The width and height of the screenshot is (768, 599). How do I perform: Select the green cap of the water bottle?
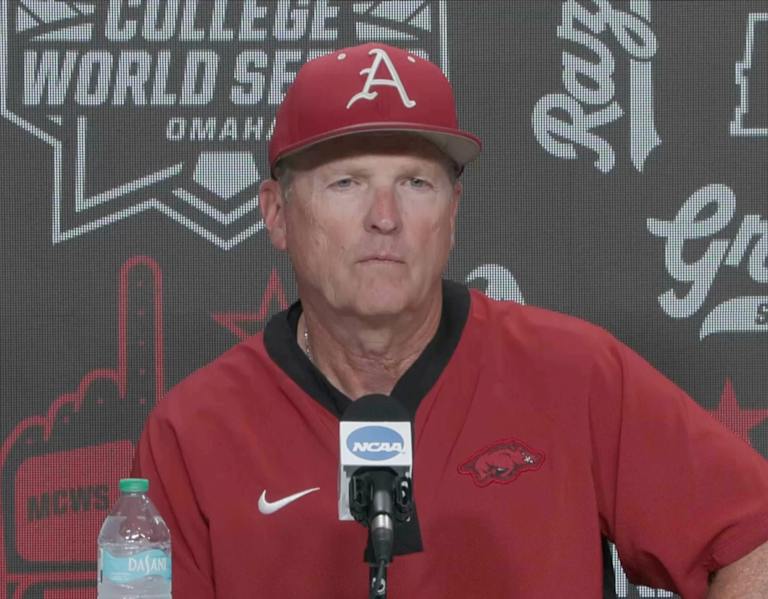pyautogui.click(x=134, y=485)
